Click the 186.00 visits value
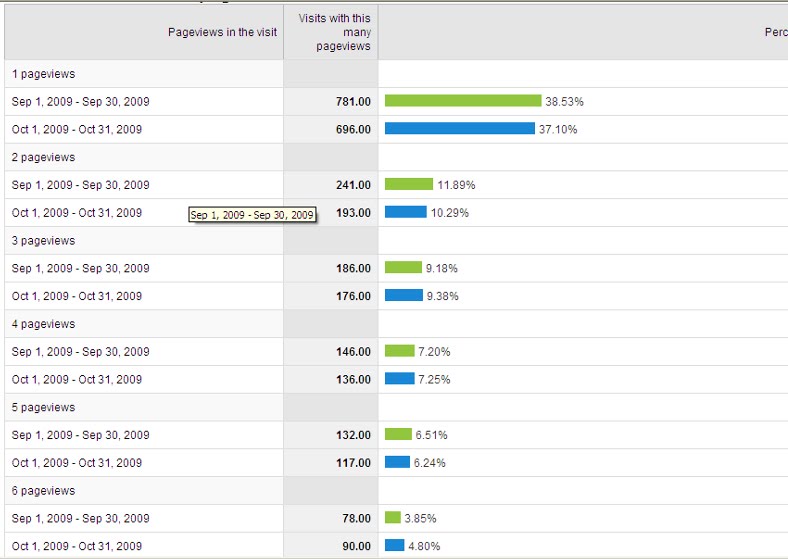This screenshot has width=788, height=559. pos(353,268)
